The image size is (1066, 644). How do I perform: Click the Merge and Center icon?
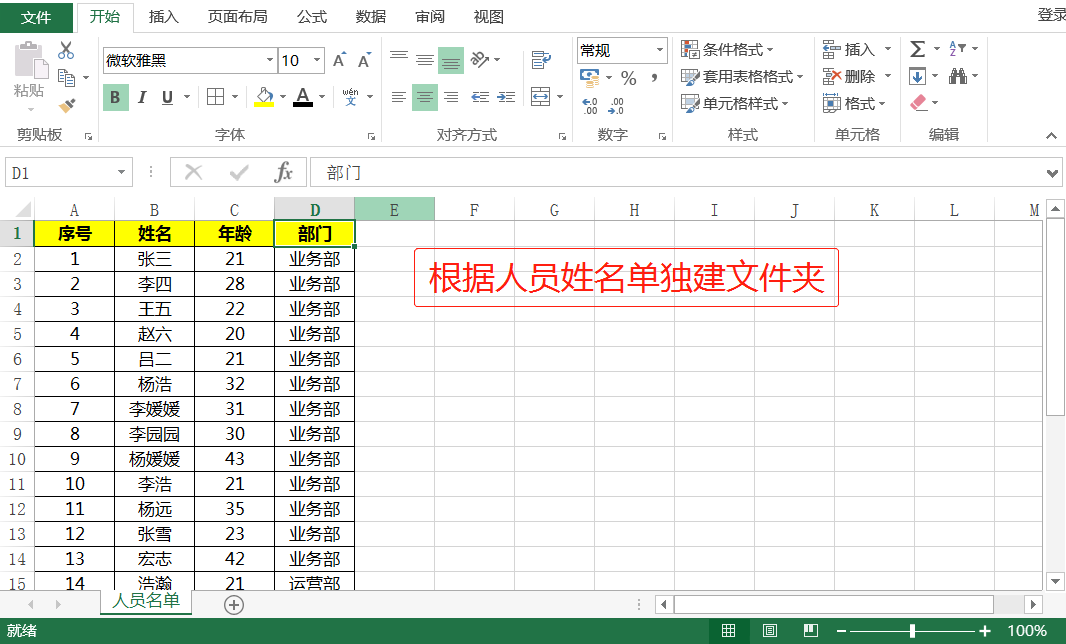point(540,97)
